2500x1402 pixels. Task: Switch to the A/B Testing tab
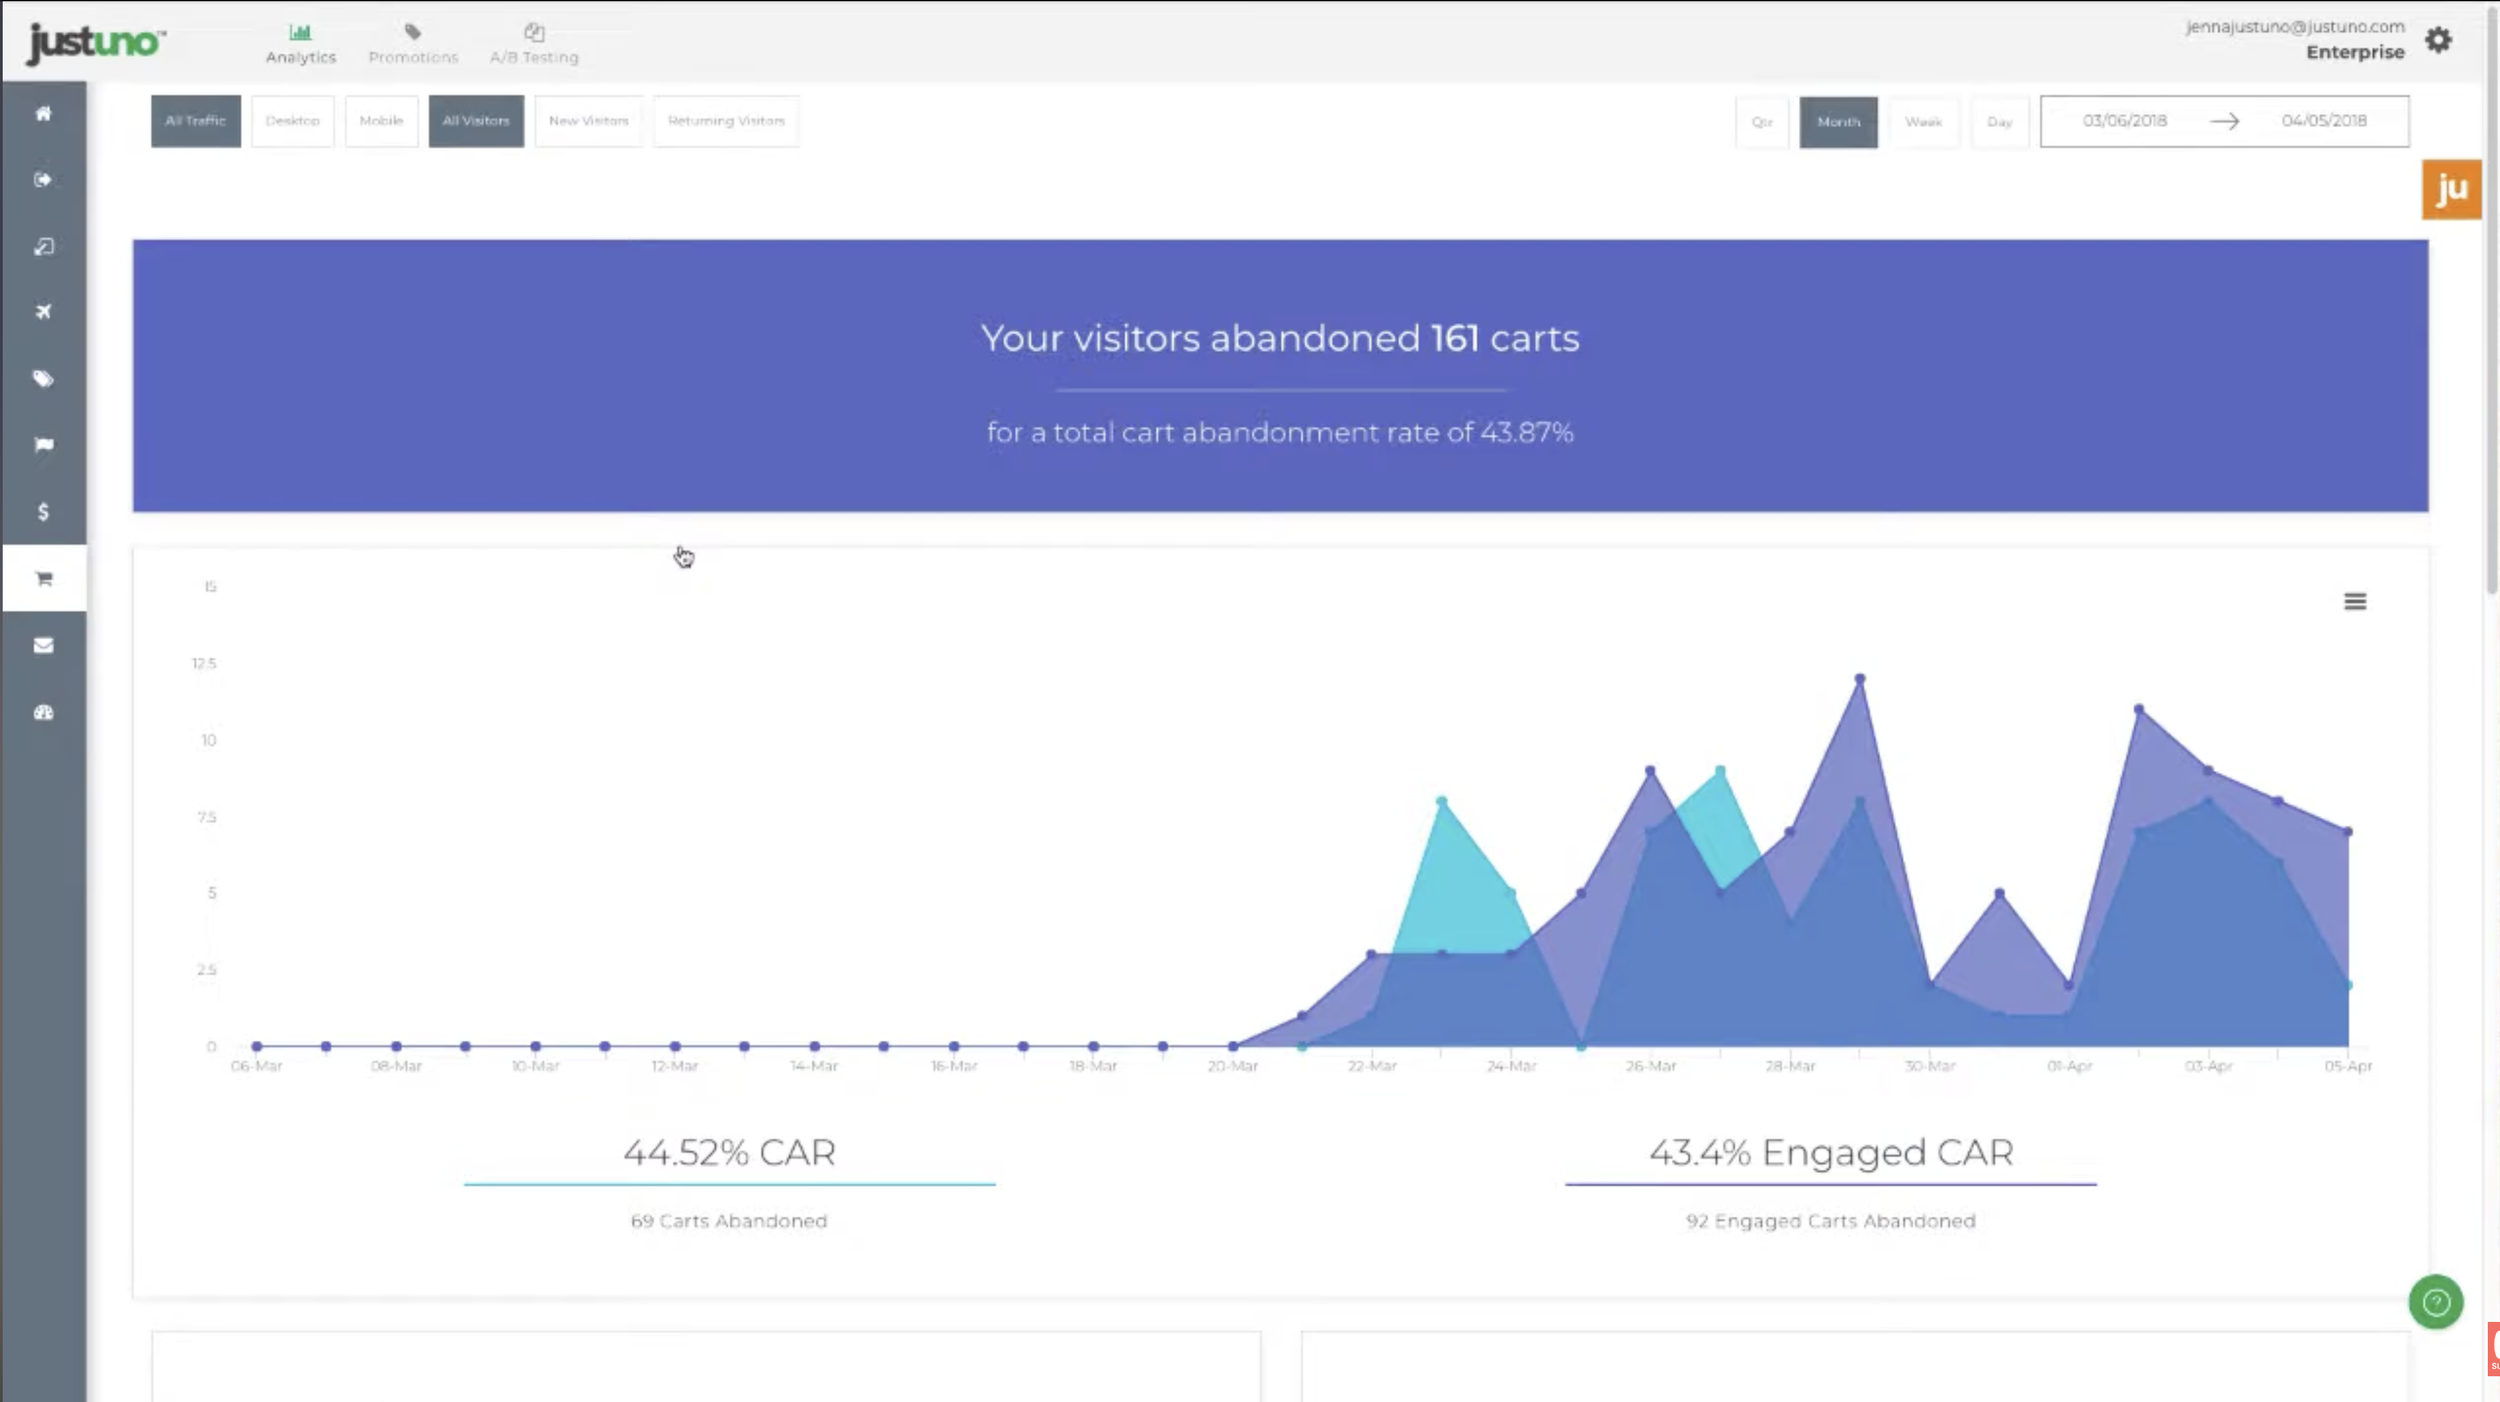pyautogui.click(x=534, y=44)
